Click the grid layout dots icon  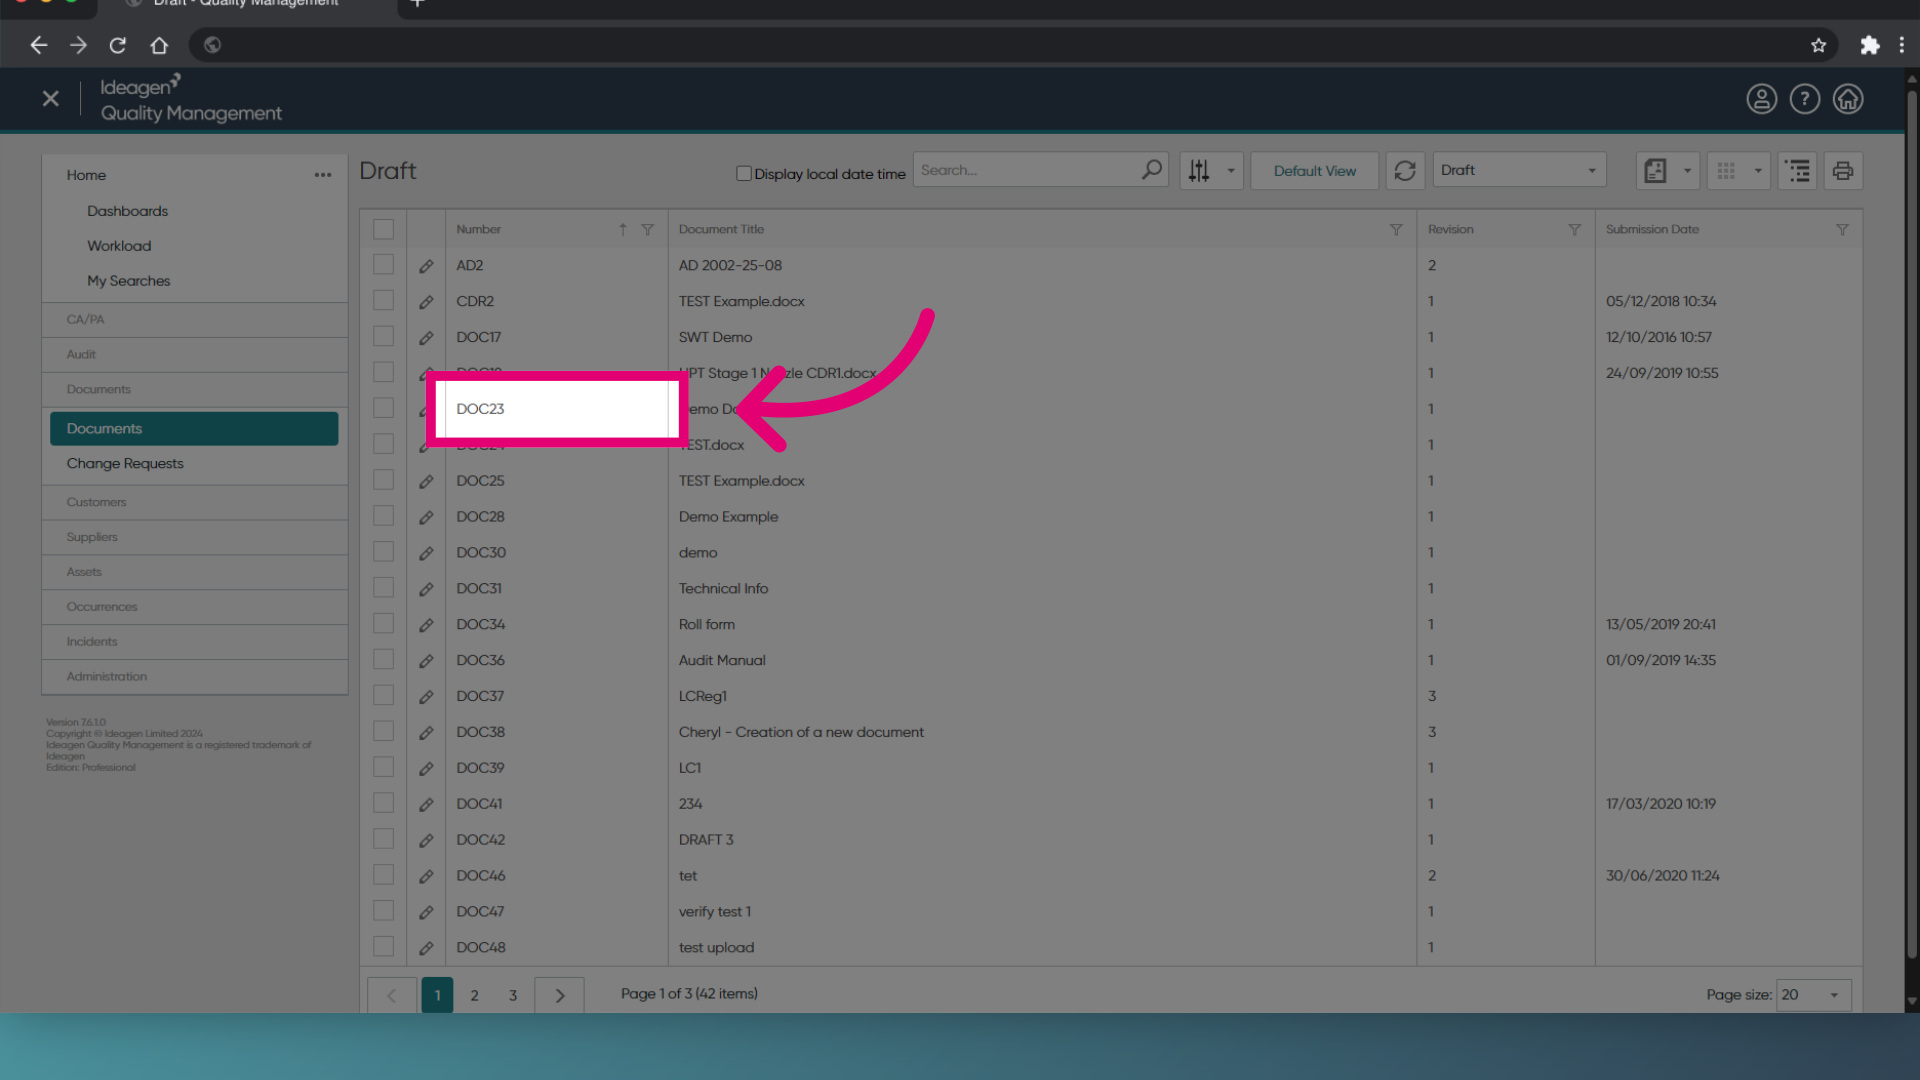point(1726,171)
